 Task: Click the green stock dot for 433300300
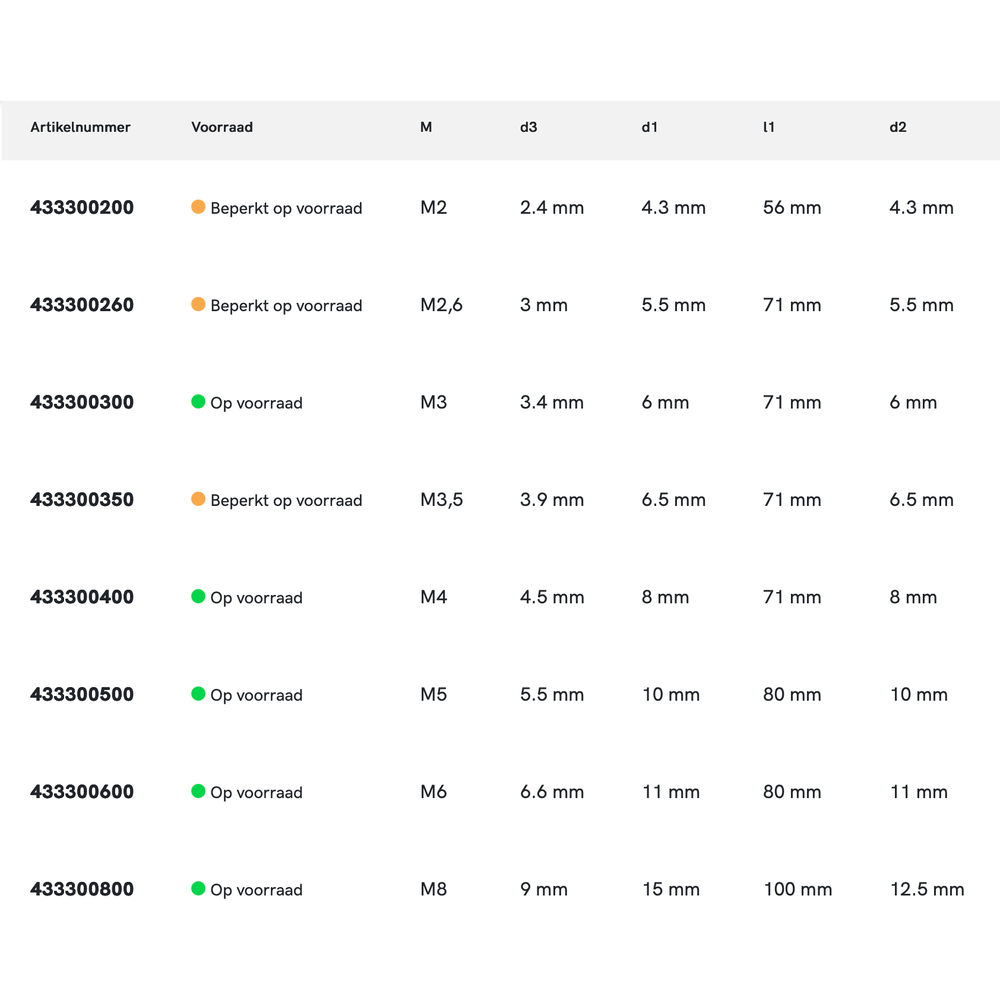[x=198, y=402]
